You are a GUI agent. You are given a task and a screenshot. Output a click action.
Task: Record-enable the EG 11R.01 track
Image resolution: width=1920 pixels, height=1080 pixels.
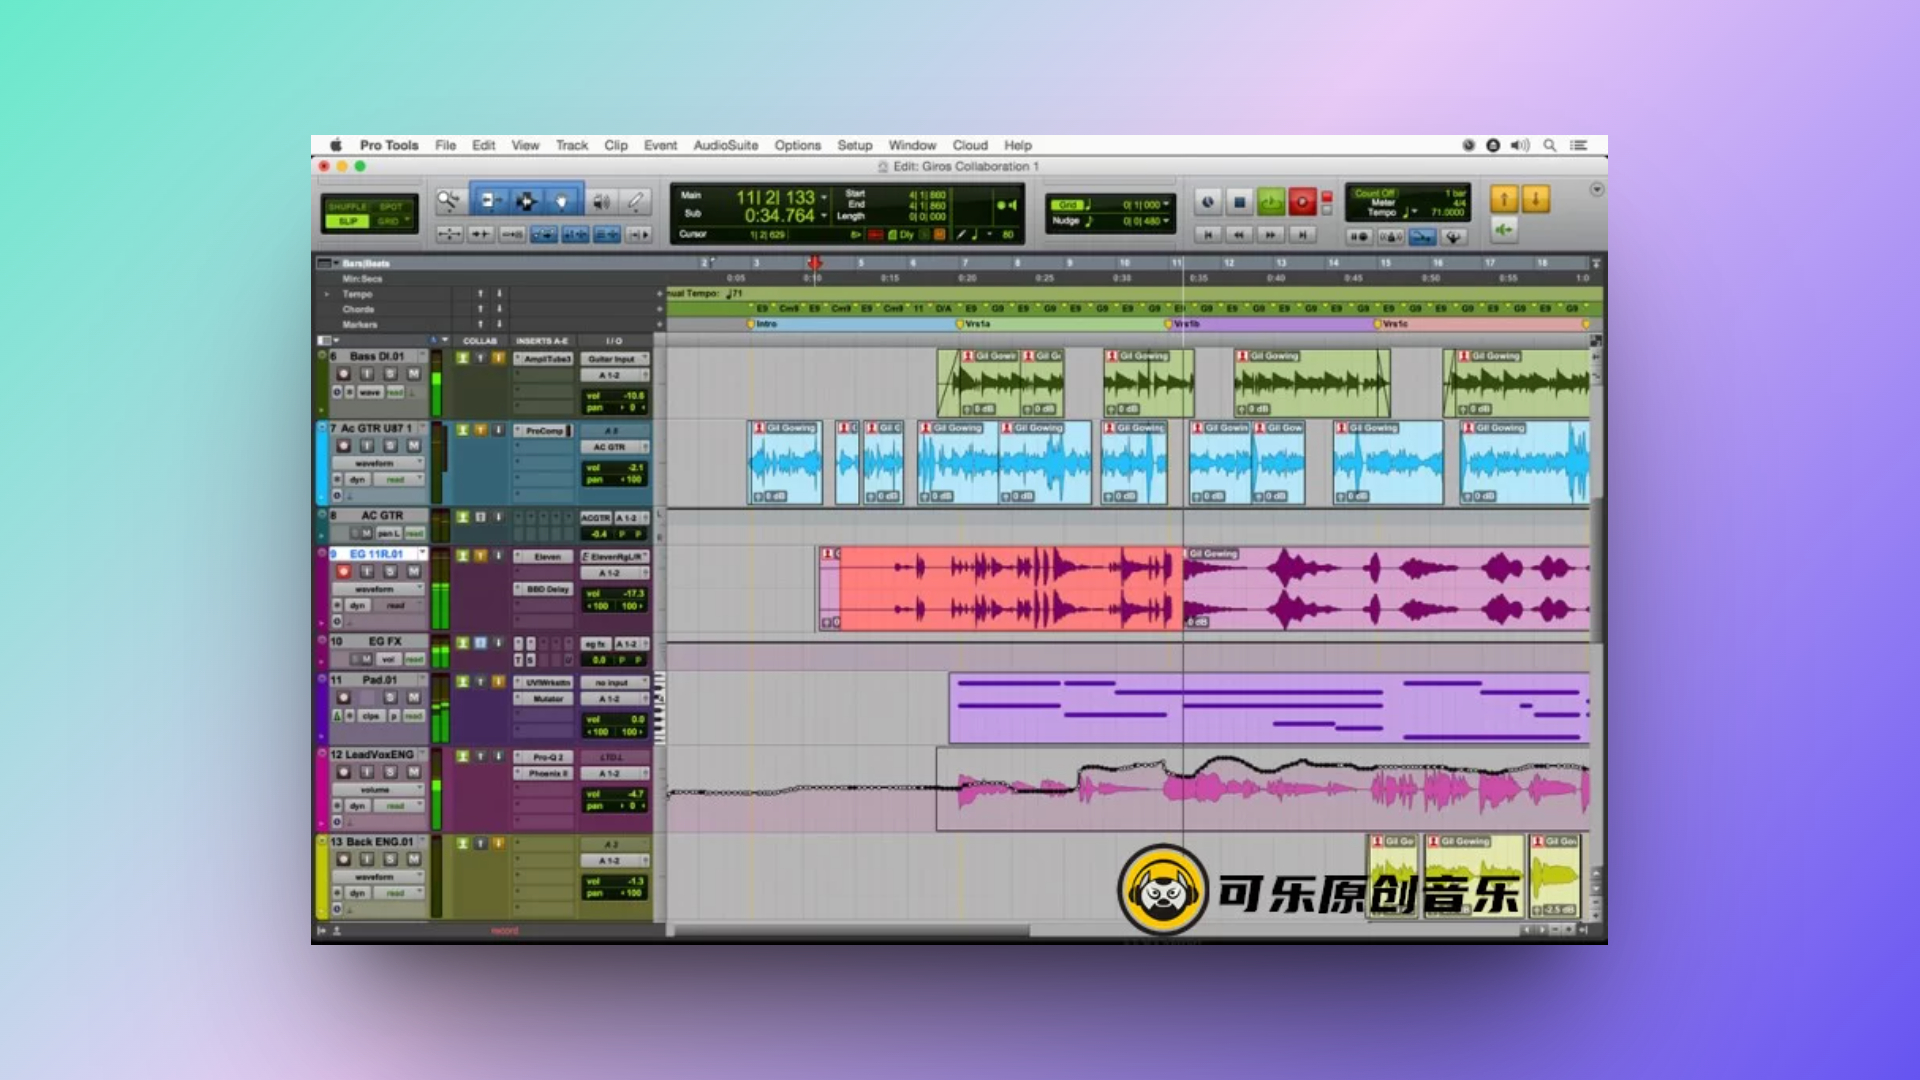(x=343, y=572)
